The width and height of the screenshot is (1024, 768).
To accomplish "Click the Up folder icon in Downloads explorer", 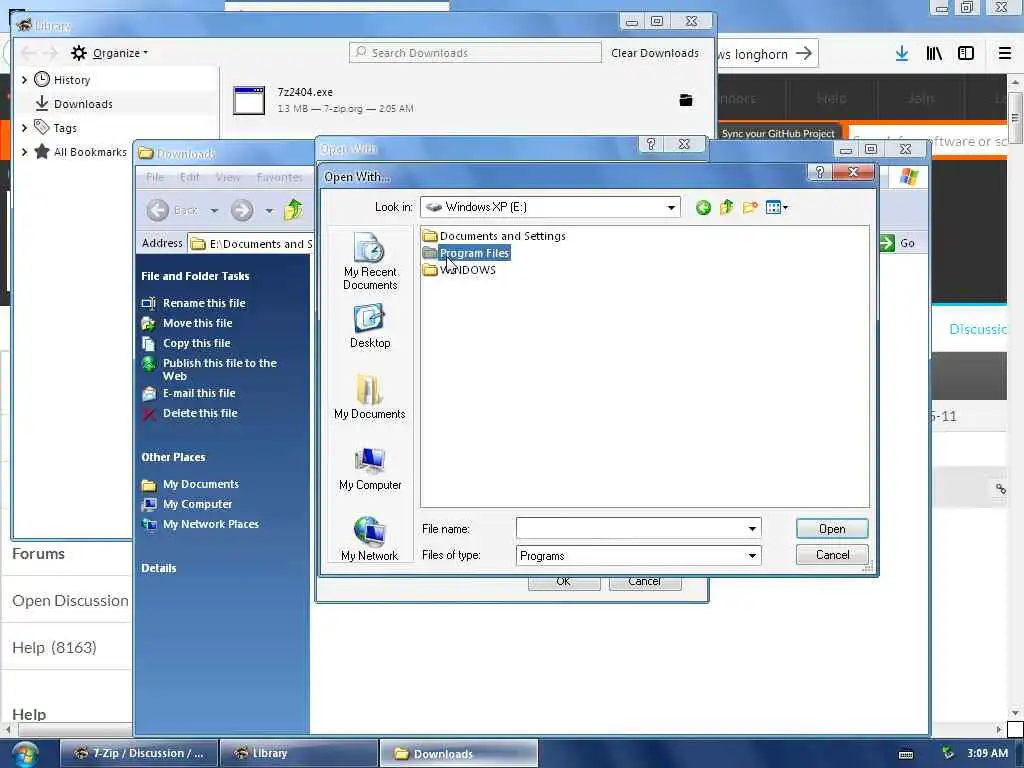I will coord(293,210).
